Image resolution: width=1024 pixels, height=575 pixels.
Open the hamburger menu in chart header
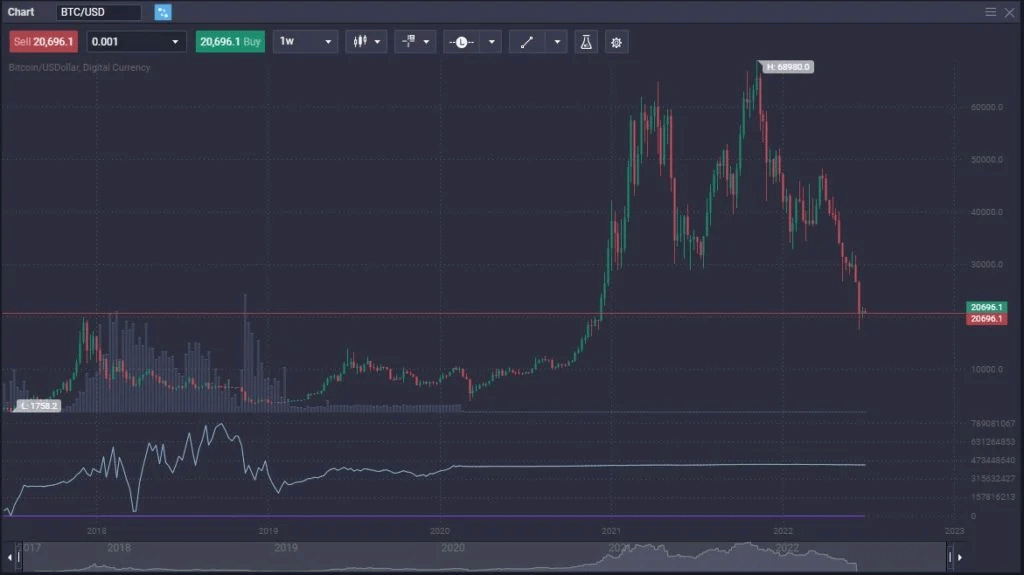(991, 12)
